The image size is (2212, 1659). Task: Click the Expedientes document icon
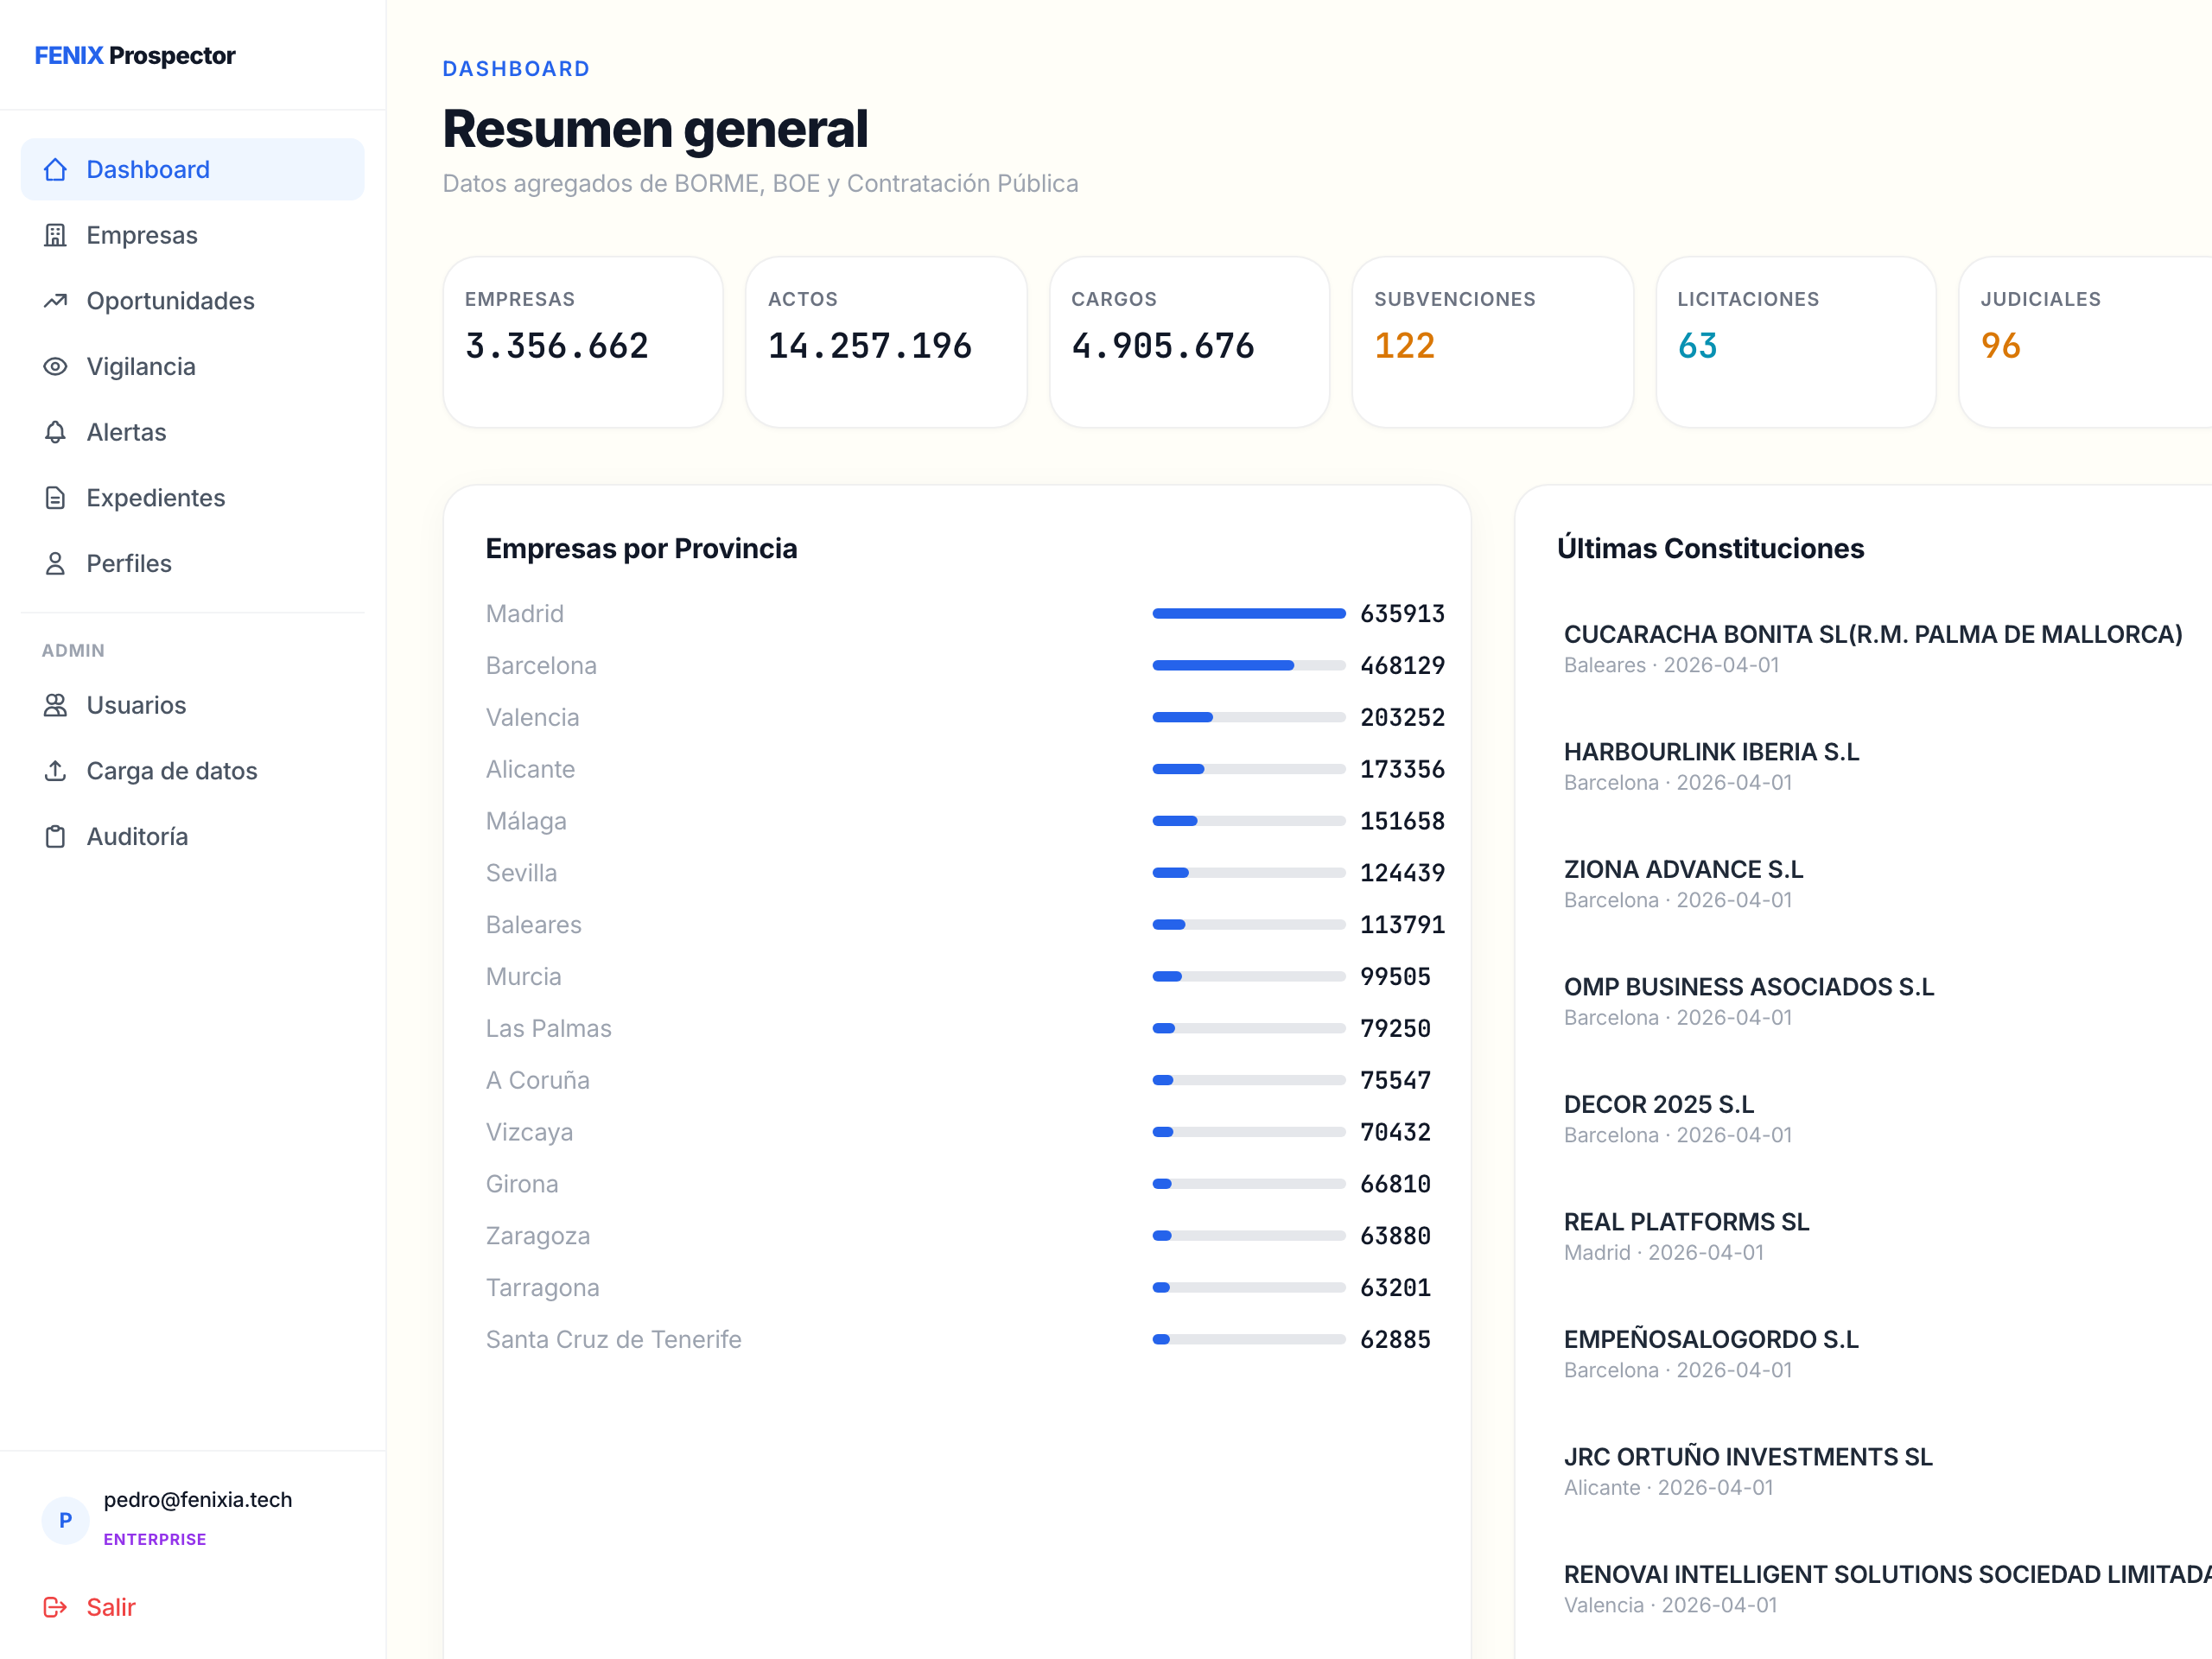[55, 498]
